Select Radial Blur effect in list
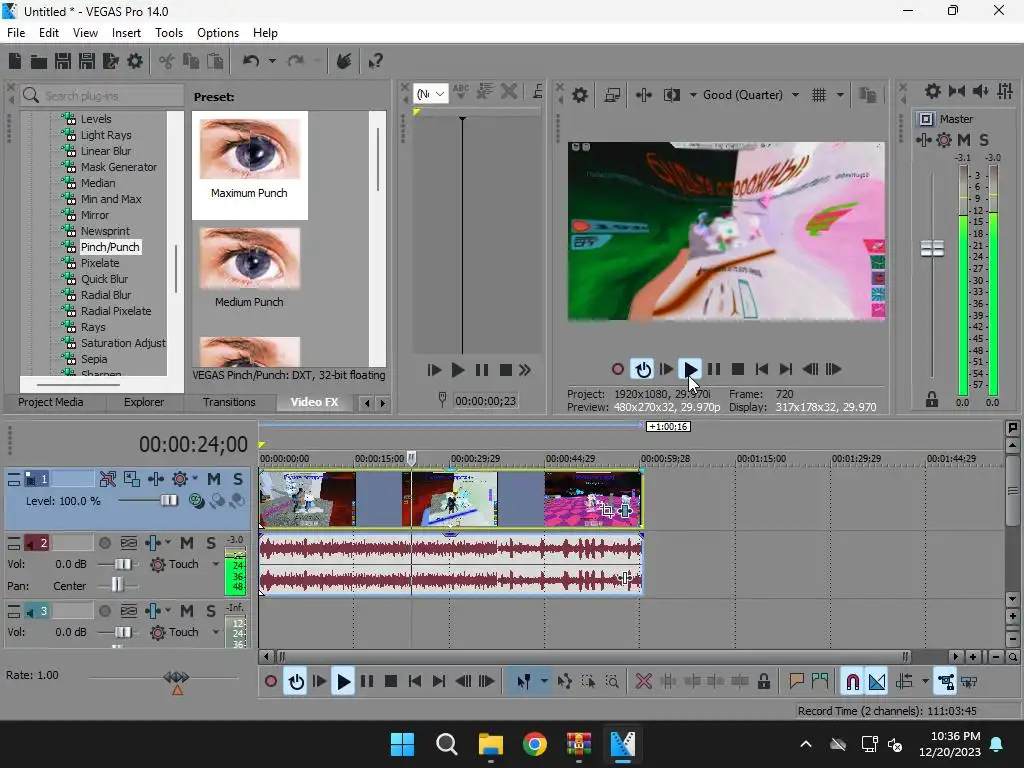The image size is (1024, 768). [106, 295]
